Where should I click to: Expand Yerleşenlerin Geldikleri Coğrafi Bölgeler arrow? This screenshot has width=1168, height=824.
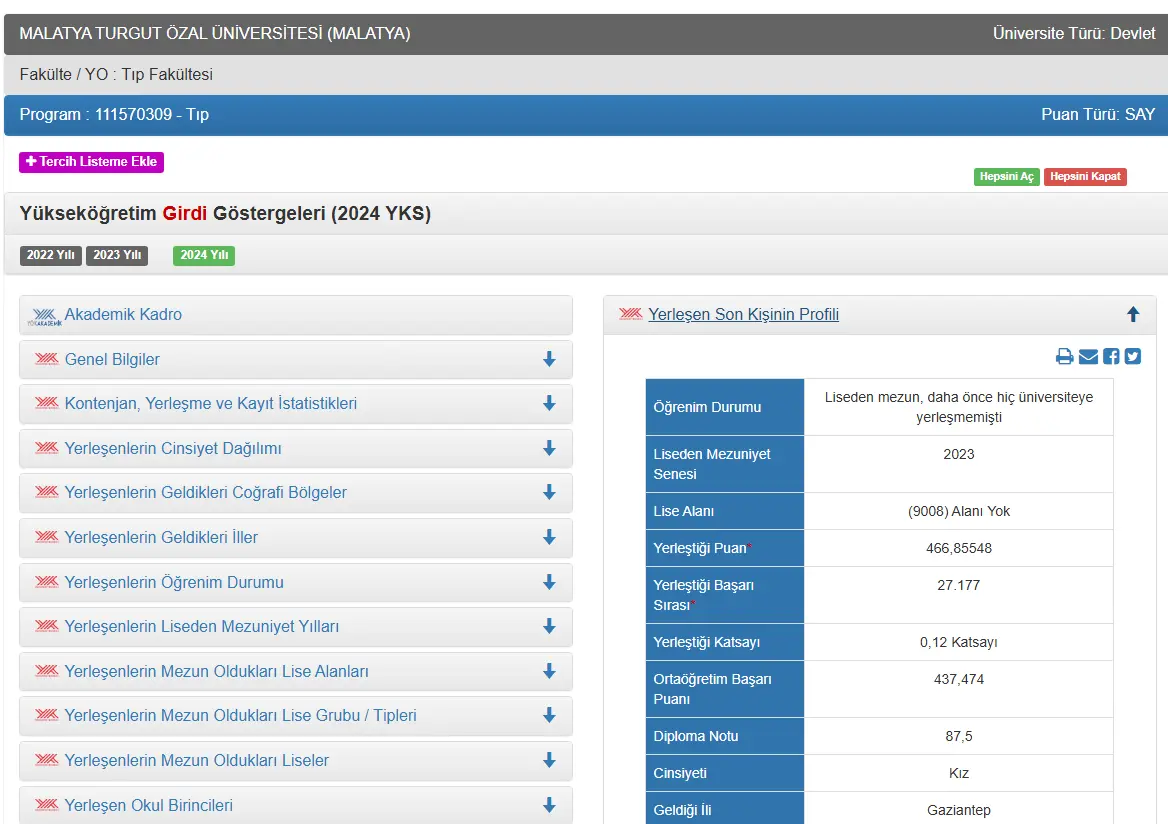[549, 492]
